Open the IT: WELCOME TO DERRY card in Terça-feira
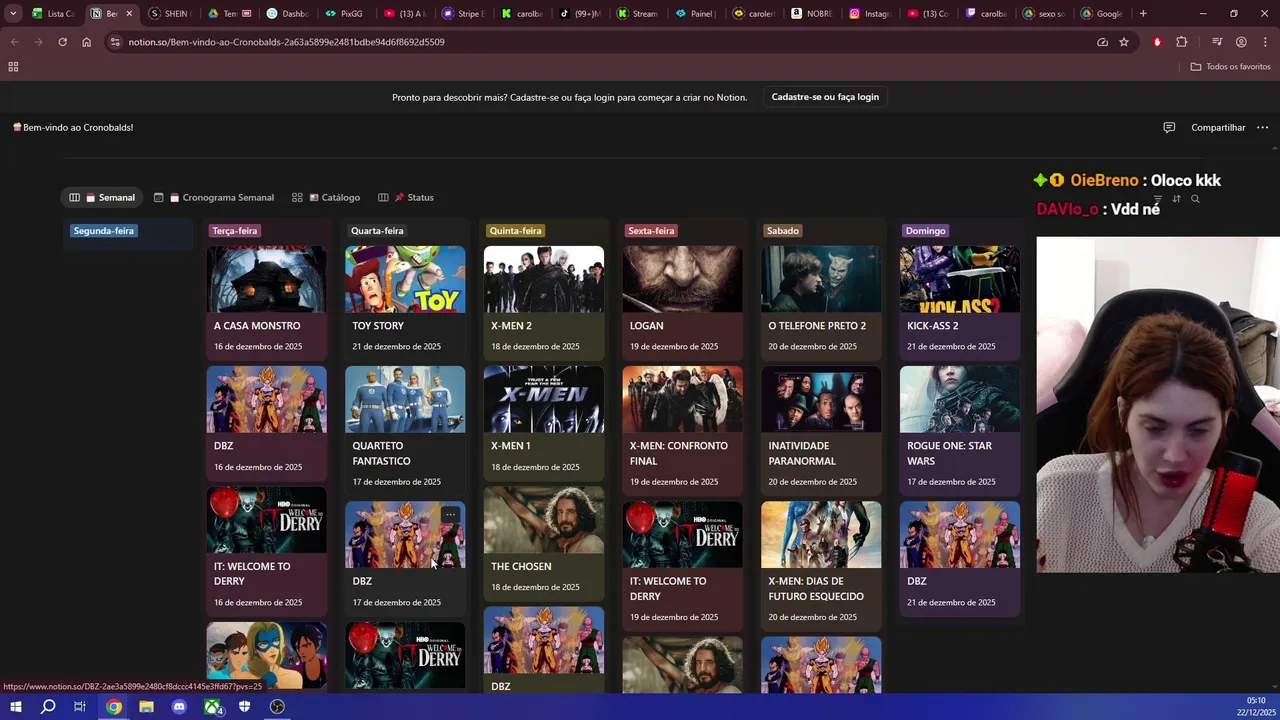This screenshot has height=720, width=1280. 266,550
